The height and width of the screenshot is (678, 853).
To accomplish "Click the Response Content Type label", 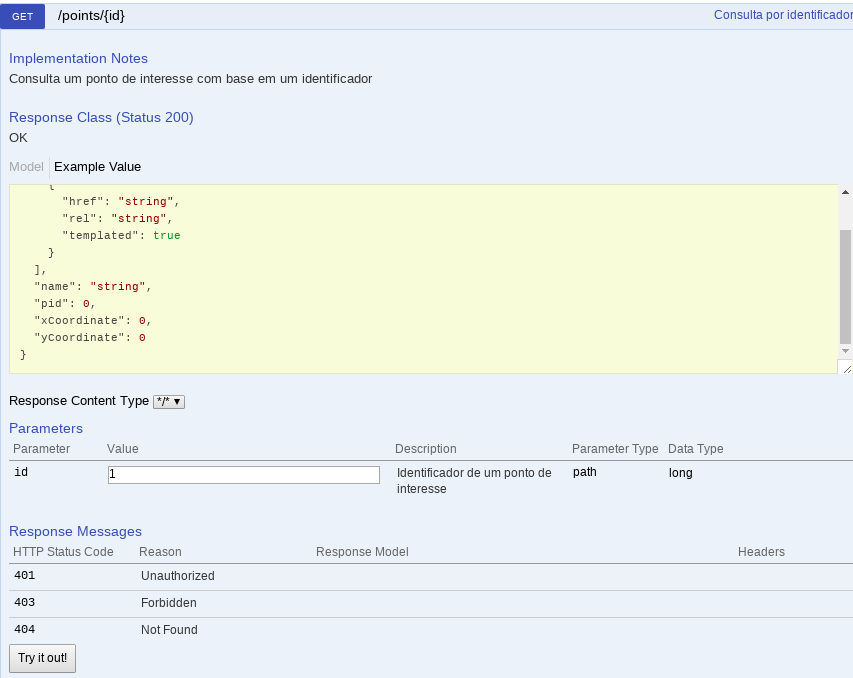I will (x=79, y=401).
